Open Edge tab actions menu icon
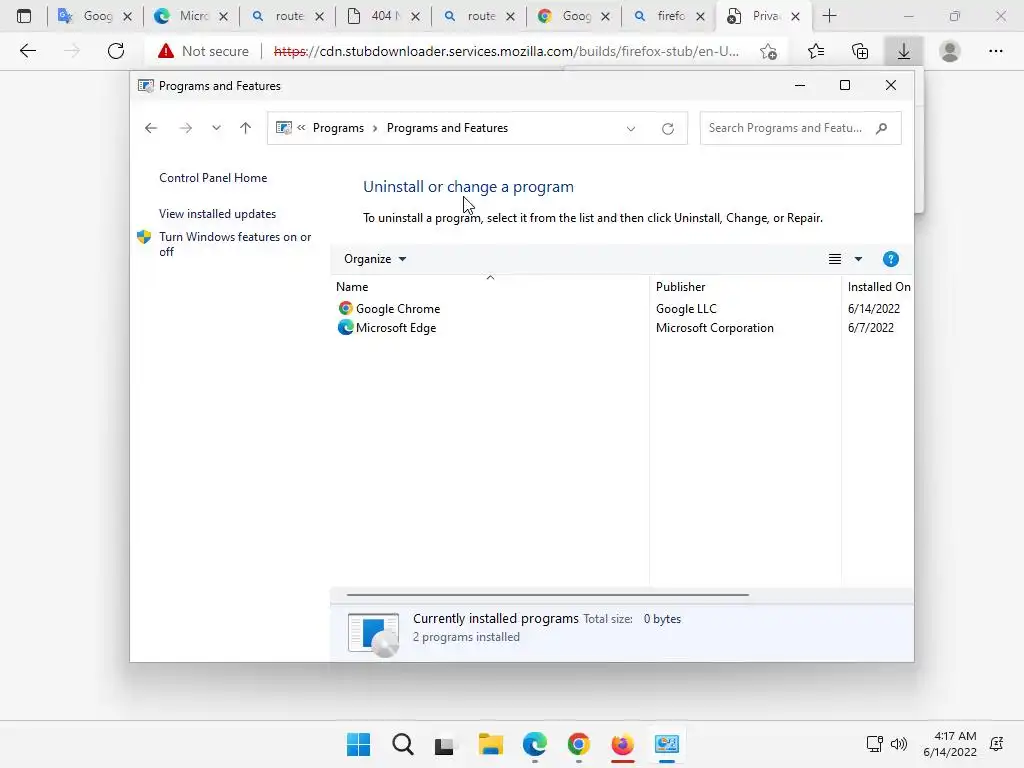 pyautogui.click(x=24, y=16)
